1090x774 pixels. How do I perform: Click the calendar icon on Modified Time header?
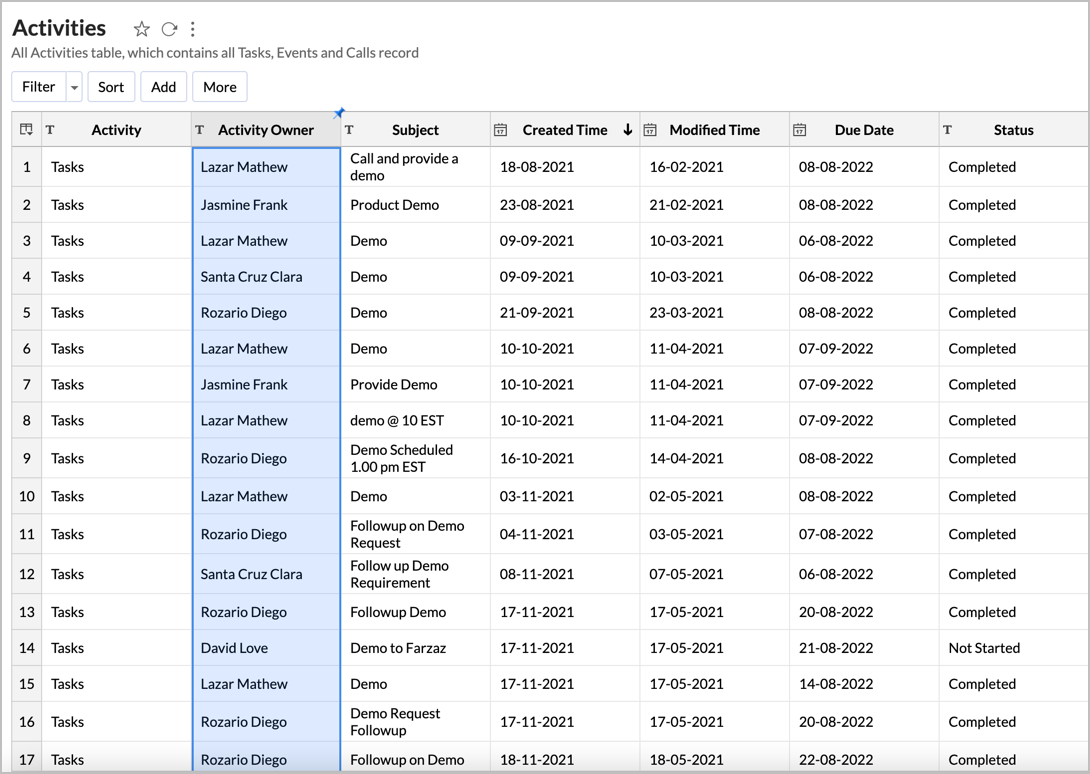[x=650, y=129]
